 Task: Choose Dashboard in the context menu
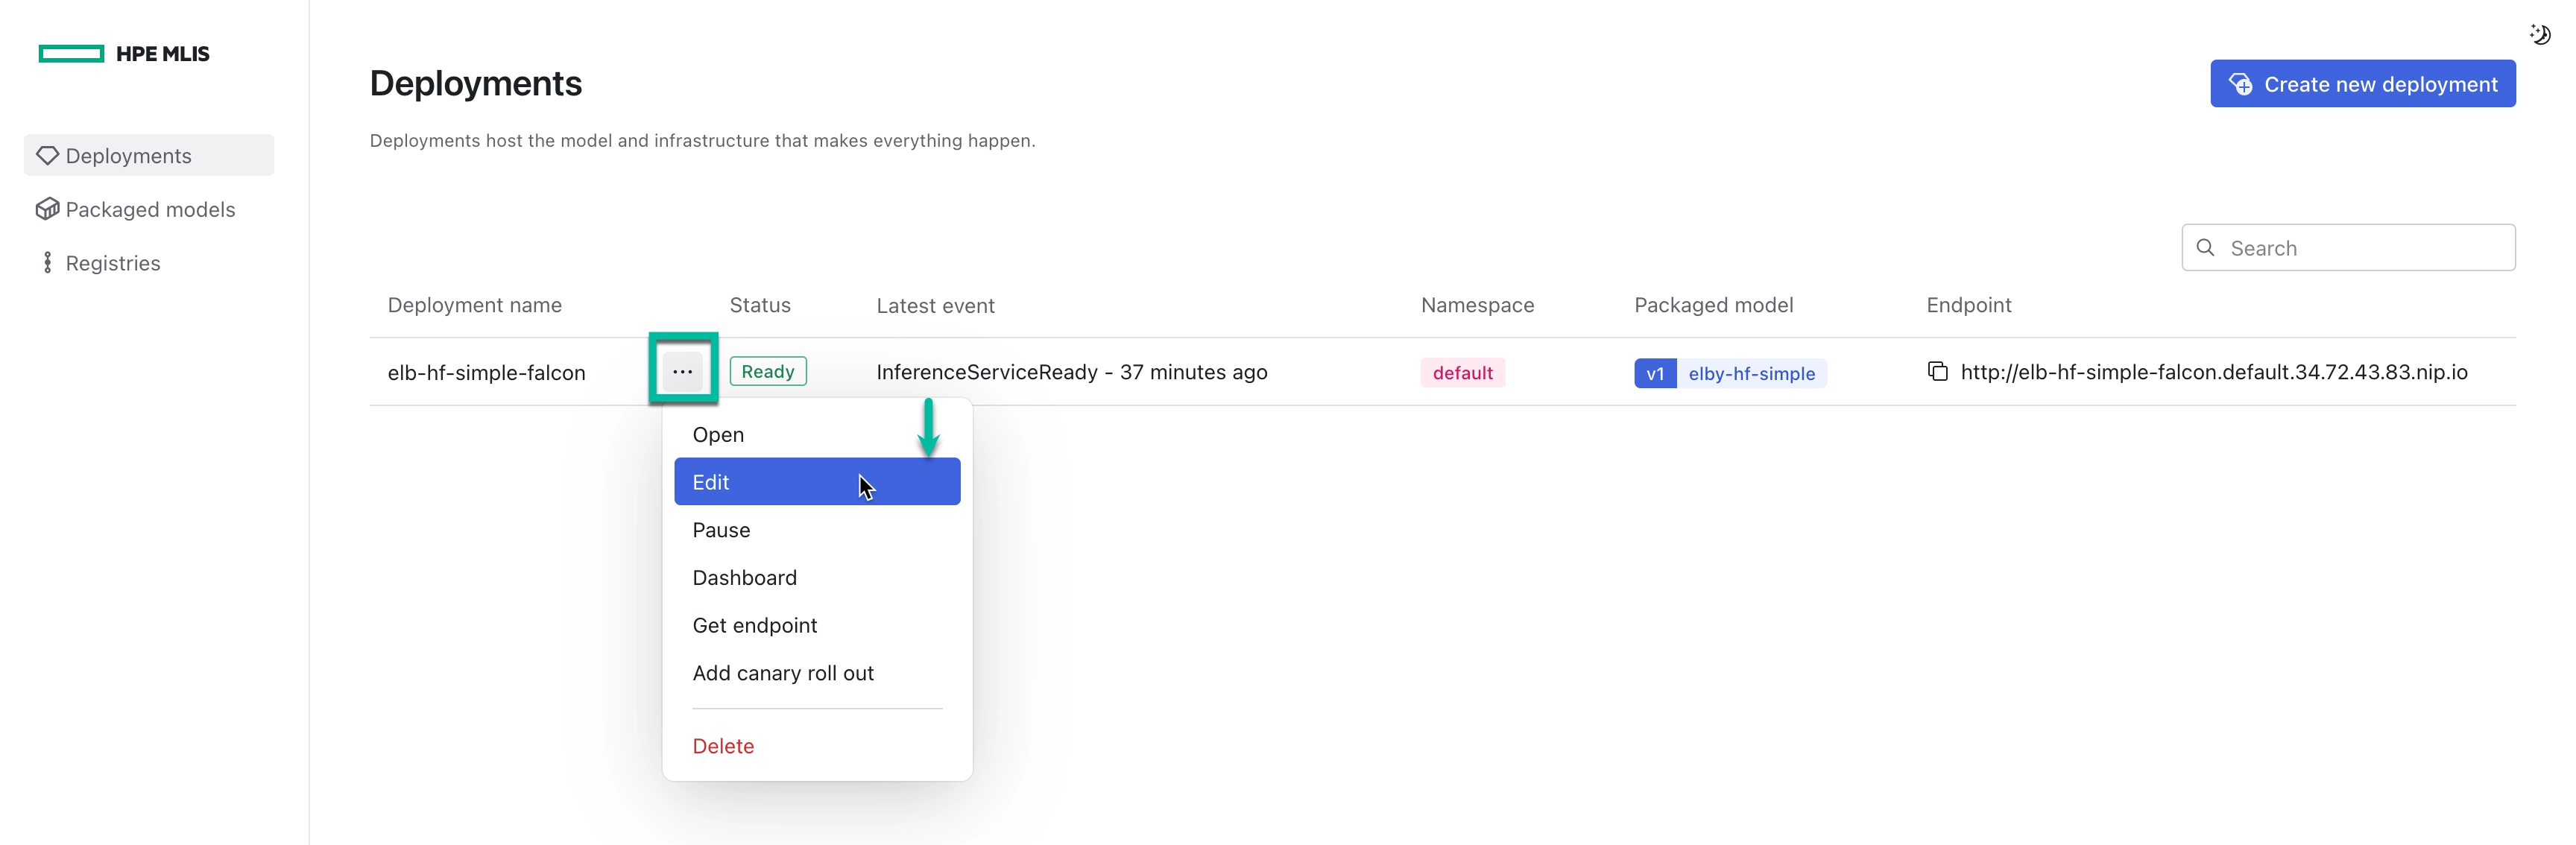click(817, 577)
